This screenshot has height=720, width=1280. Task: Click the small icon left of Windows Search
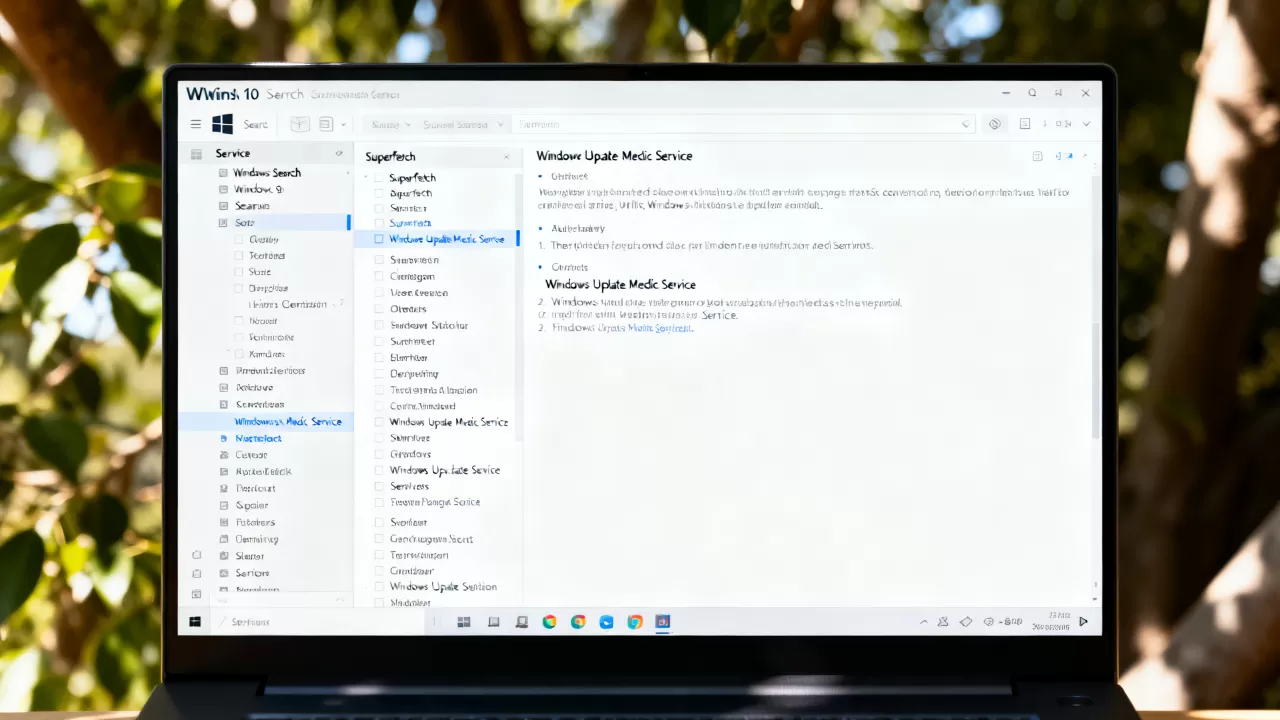pyautogui.click(x=223, y=173)
